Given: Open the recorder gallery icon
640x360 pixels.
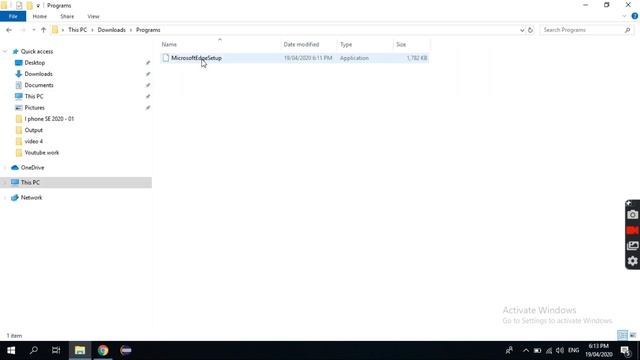Looking at the screenshot, I should pyautogui.click(x=633, y=245).
